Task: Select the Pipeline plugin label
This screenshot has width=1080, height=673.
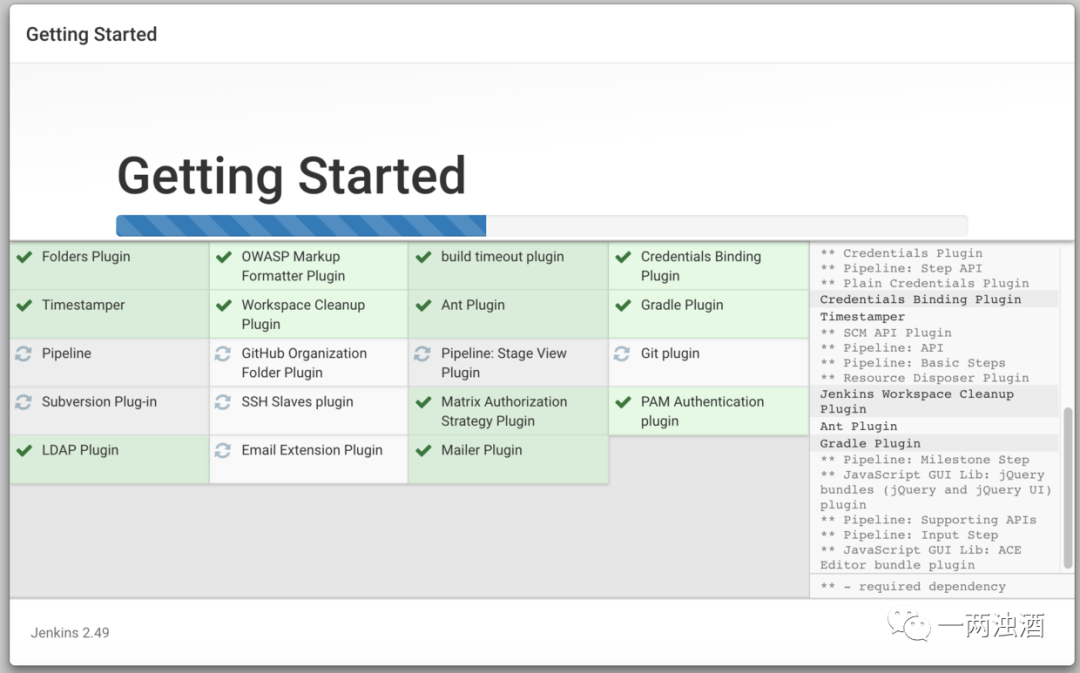Action: pos(66,353)
